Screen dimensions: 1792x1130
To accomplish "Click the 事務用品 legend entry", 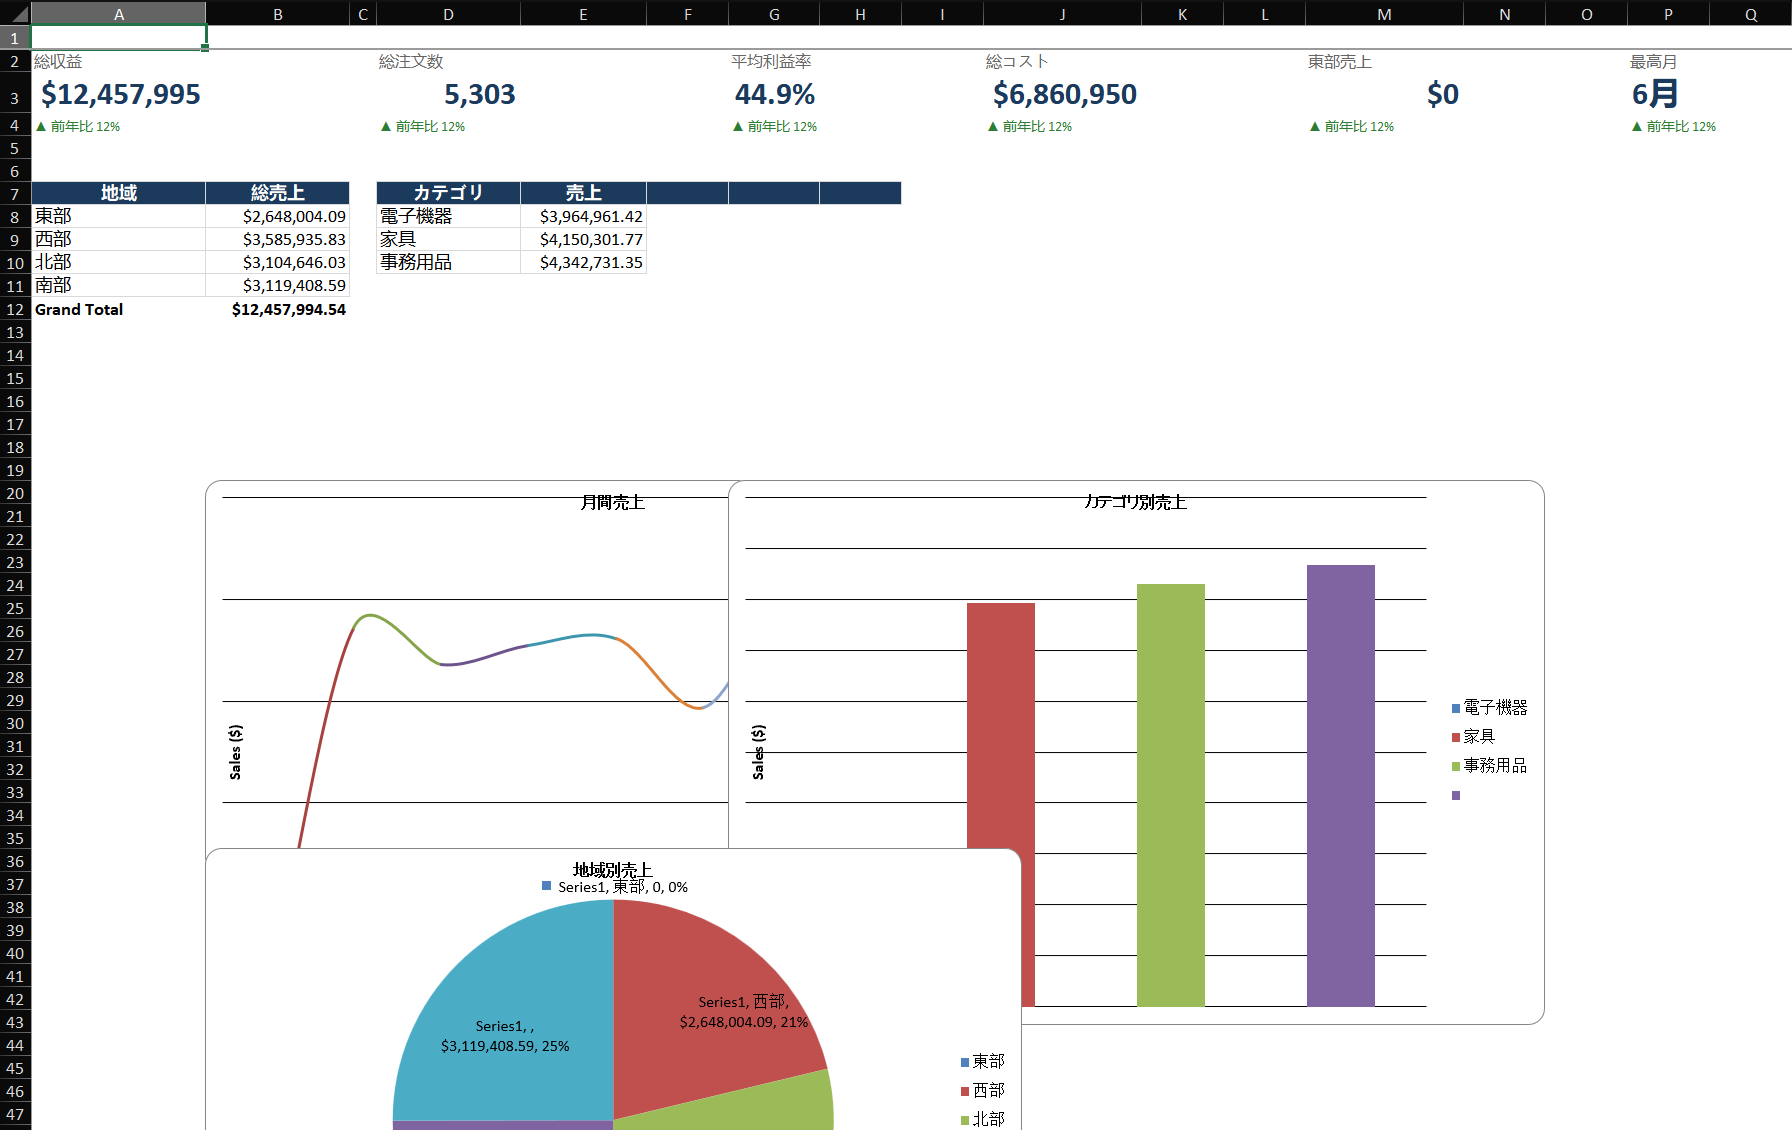I will coord(1490,765).
